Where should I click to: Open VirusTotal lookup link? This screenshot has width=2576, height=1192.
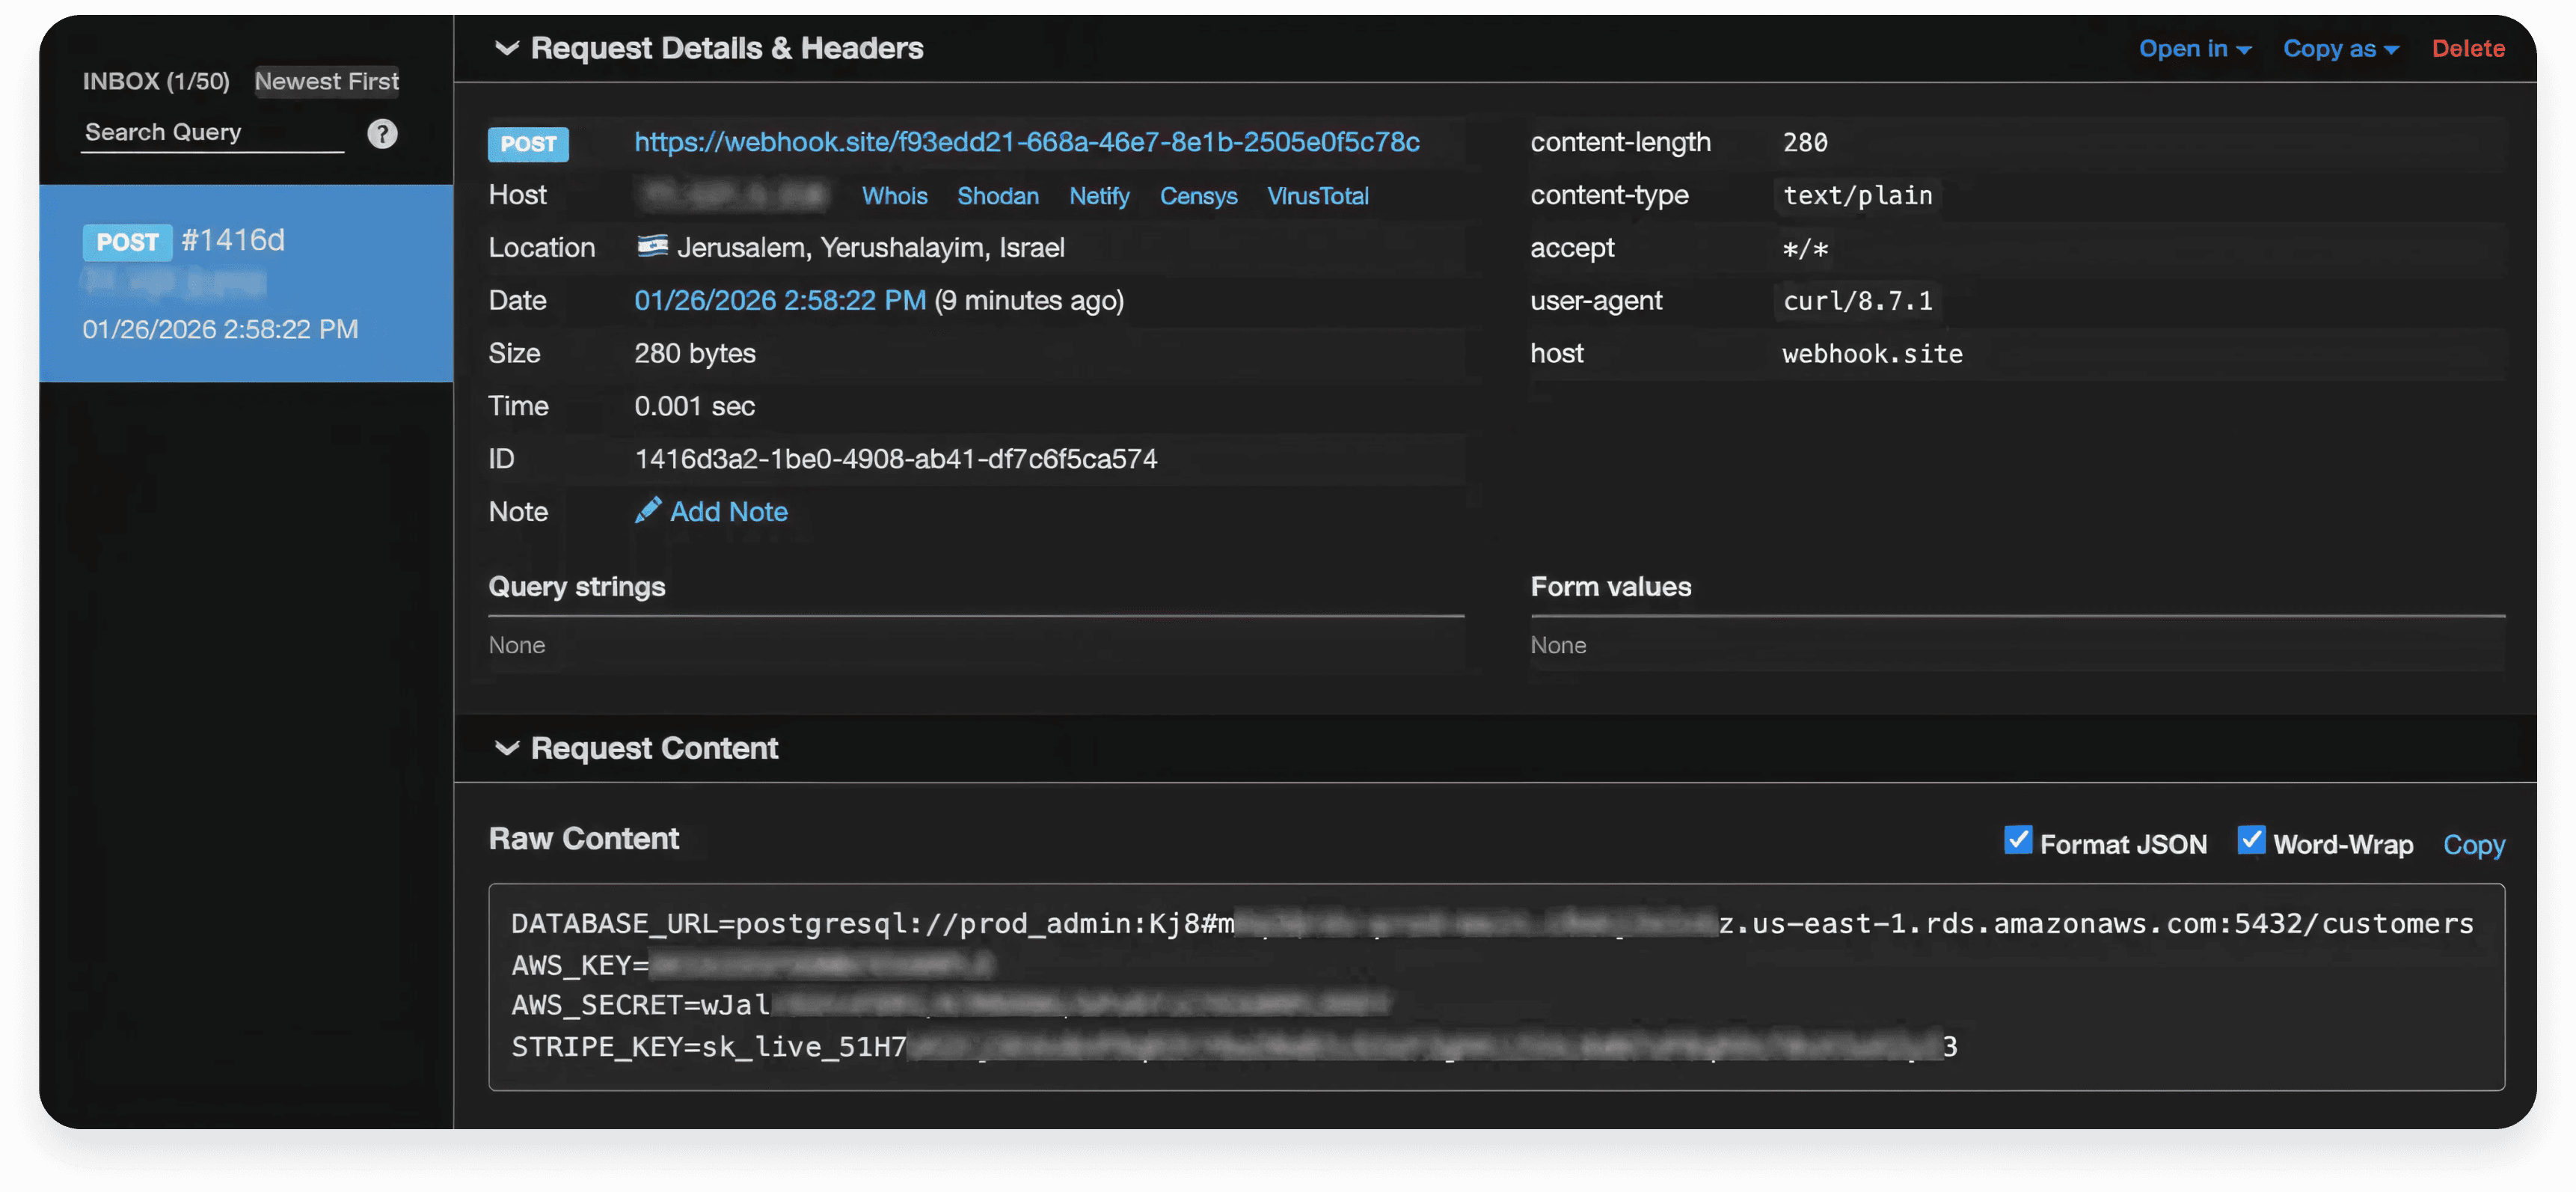tap(1317, 196)
